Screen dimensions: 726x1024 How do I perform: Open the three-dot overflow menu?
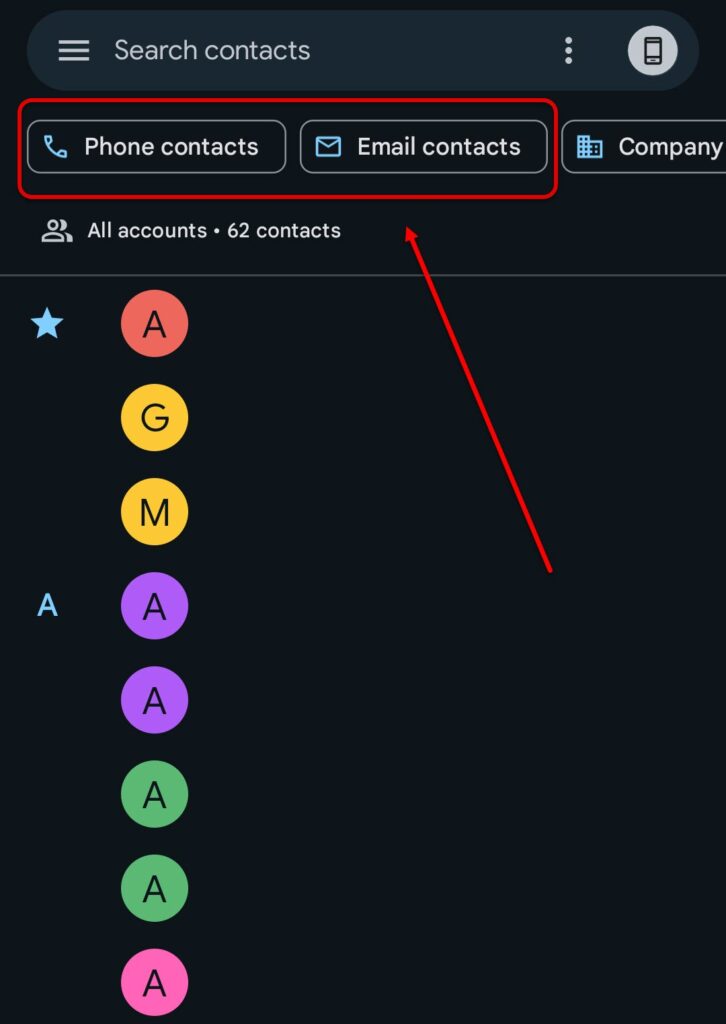[568, 50]
